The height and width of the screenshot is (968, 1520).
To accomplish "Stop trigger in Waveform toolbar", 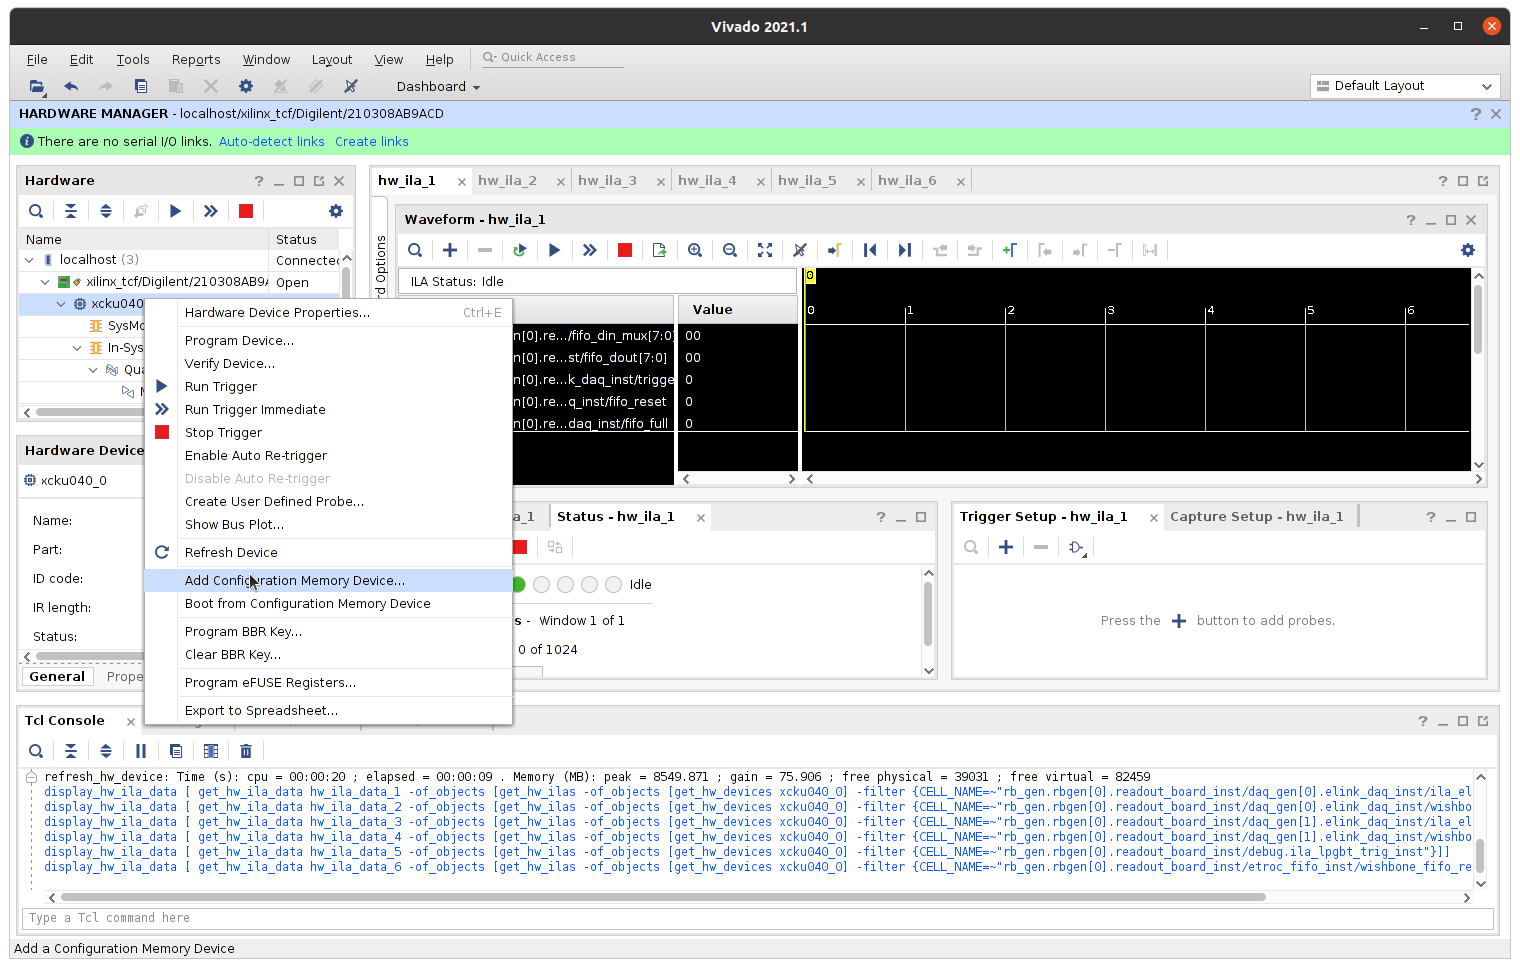I will point(625,250).
